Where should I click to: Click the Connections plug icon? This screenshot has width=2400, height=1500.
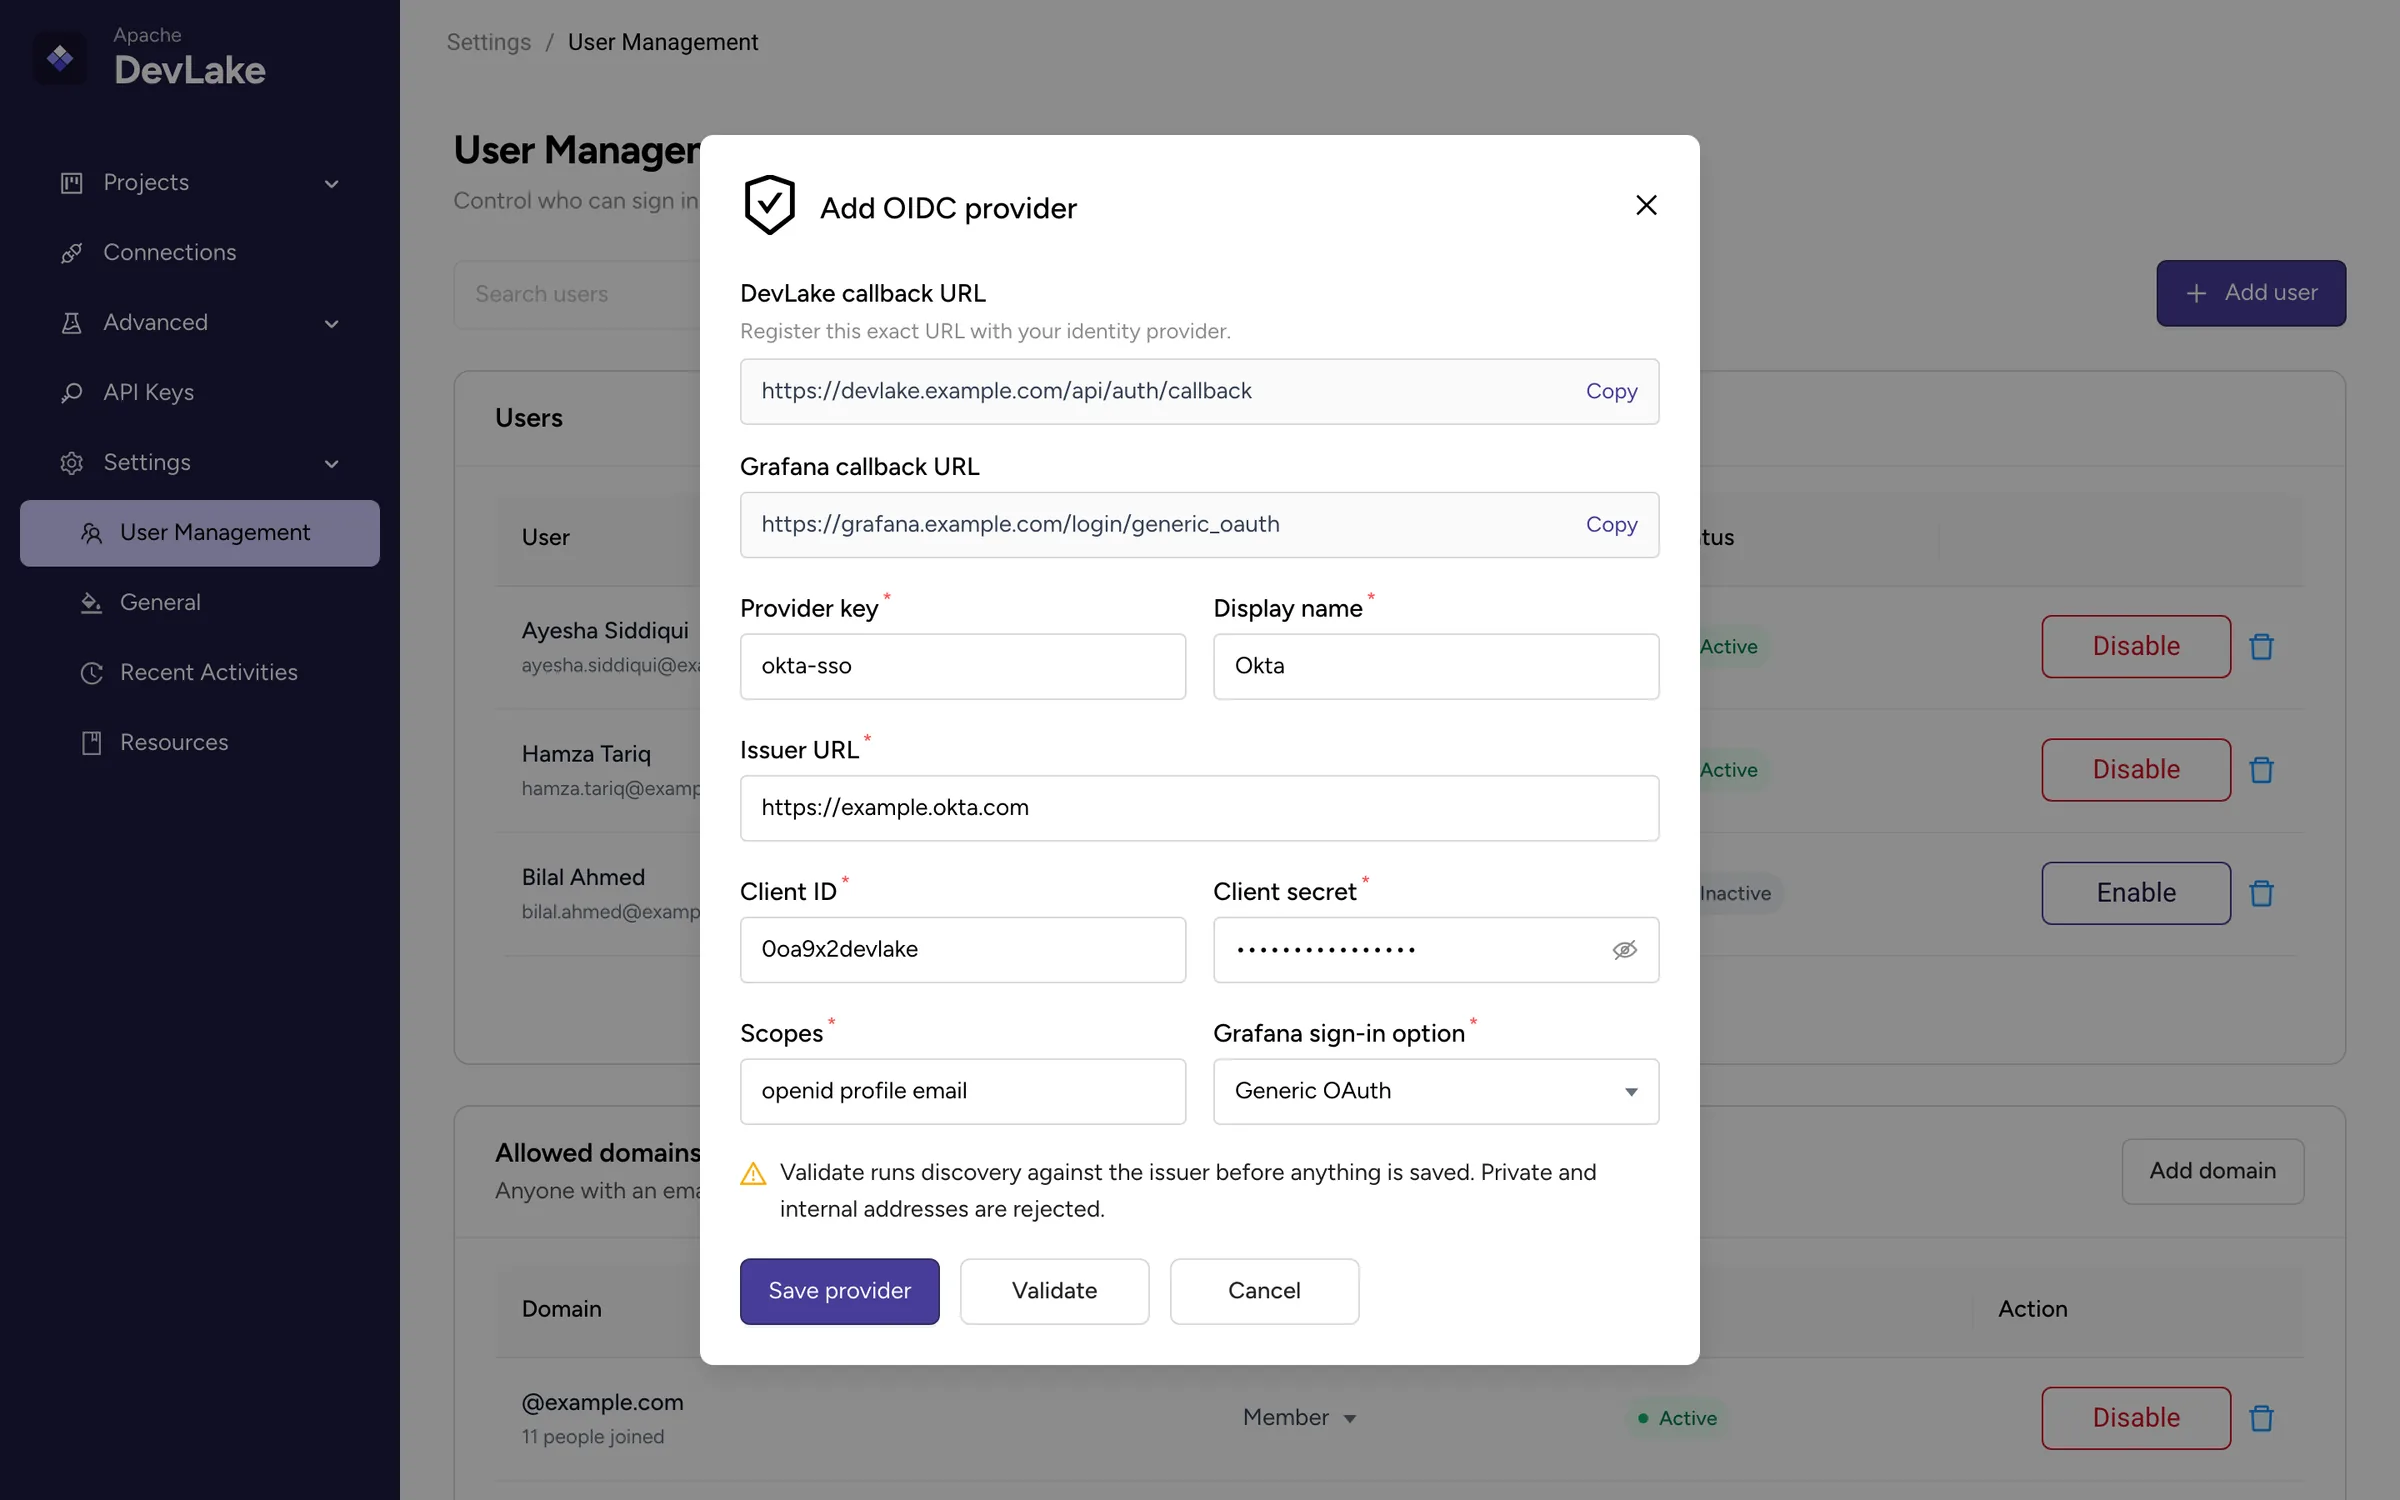coord(71,253)
